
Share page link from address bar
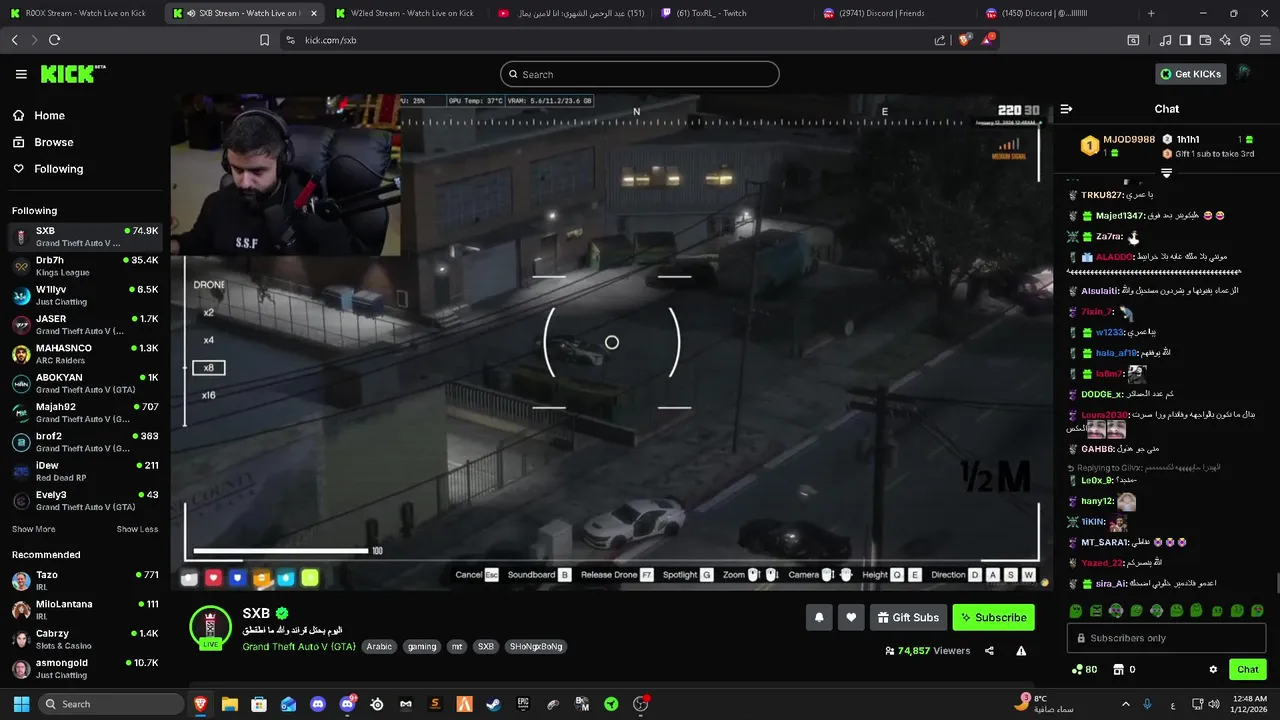tap(940, 40)
